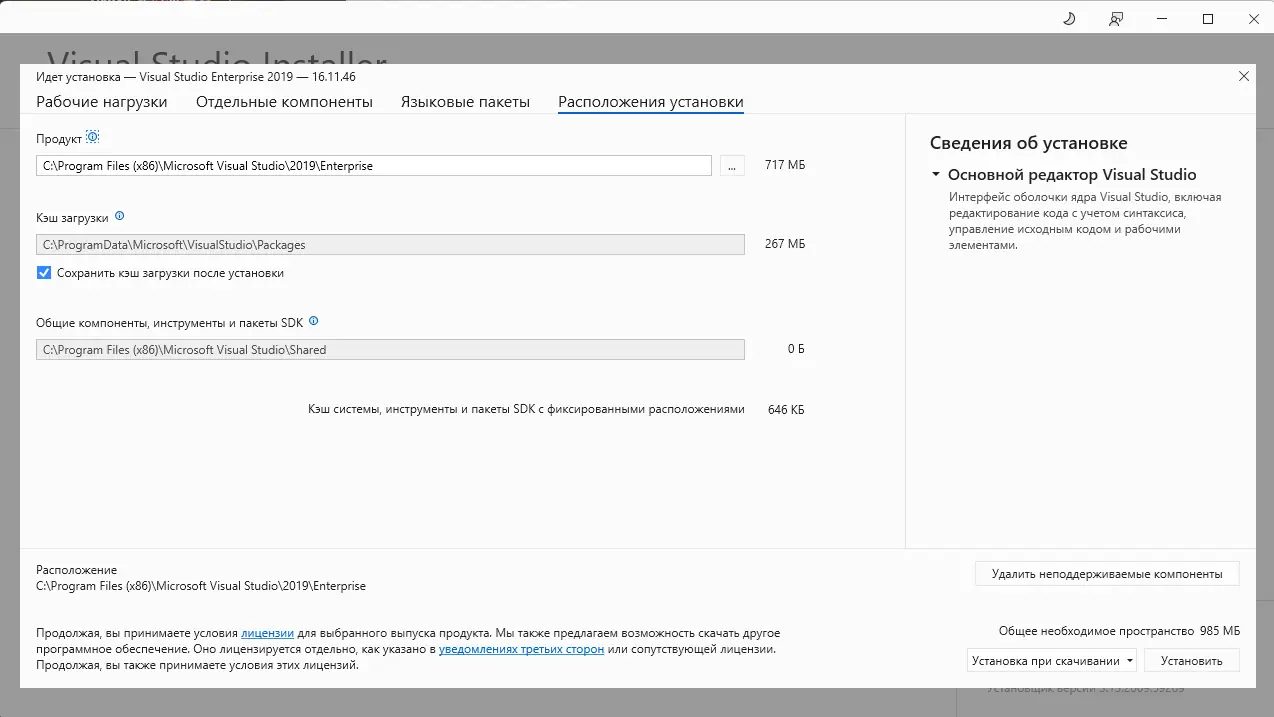This screenshot has height=717, width=1274.
Task: Switch to the Расположения установки tab
Action: pyautogui.click(x=650, y=101)
